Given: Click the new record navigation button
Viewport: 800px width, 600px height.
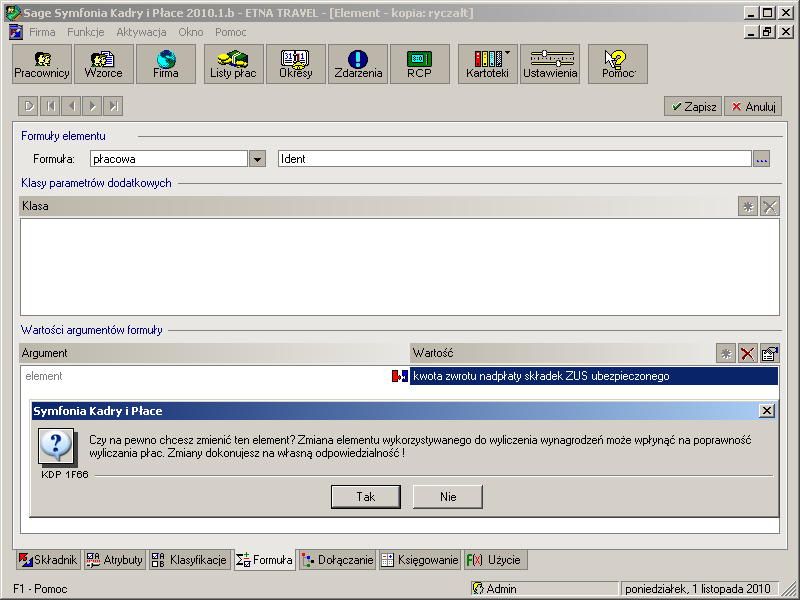Looking at the screenshot, I should 28,106.
